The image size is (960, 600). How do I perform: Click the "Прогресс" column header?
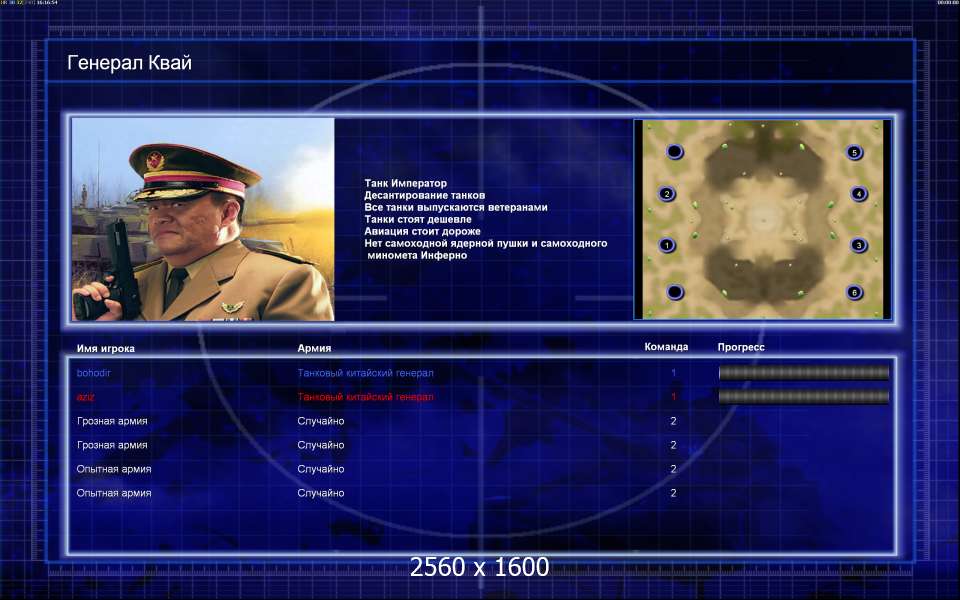[741, 347]
